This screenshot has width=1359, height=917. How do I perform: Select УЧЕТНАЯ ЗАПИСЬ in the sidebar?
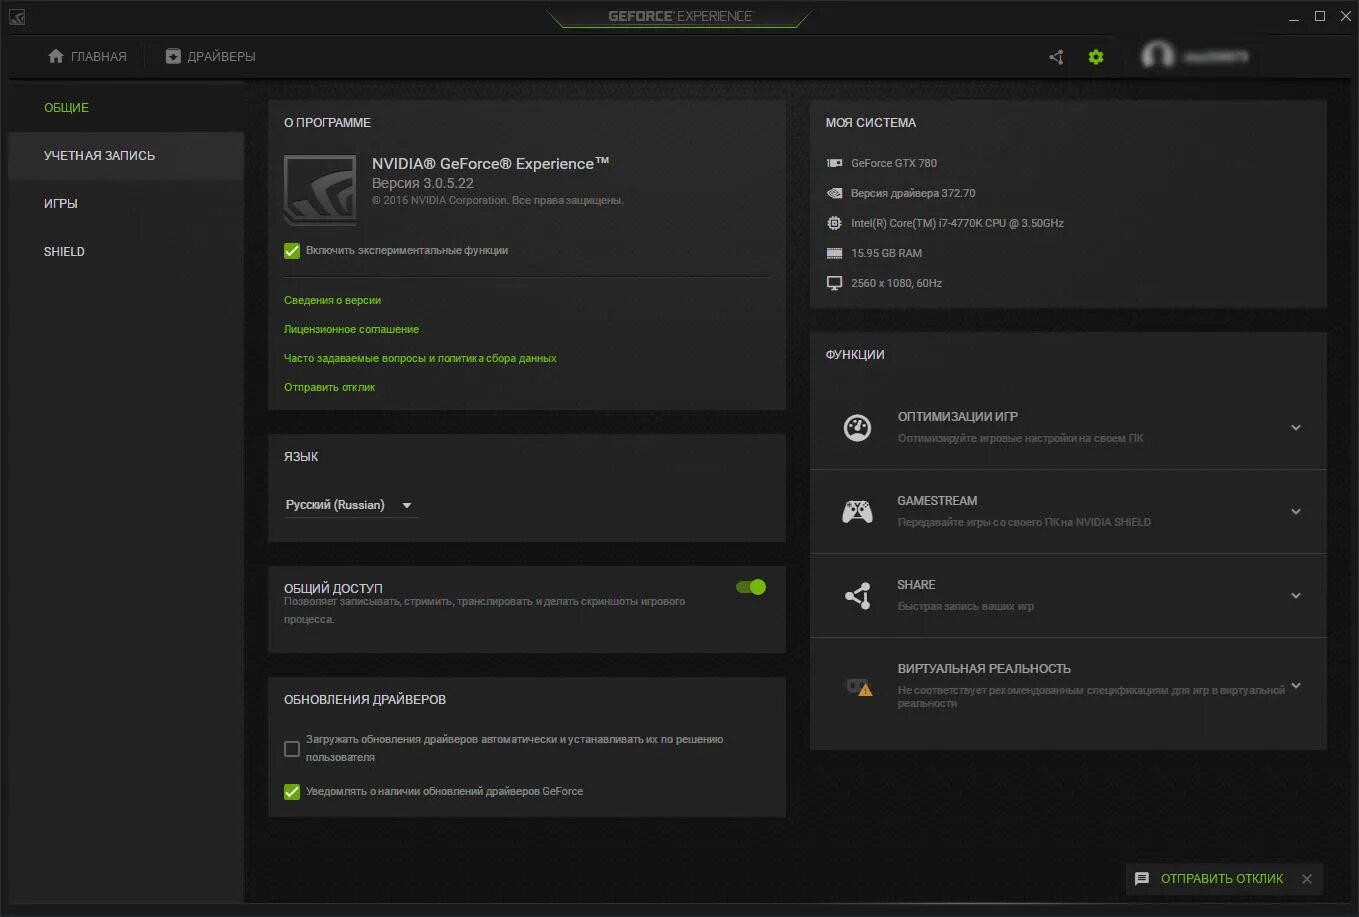click(126, 156)
